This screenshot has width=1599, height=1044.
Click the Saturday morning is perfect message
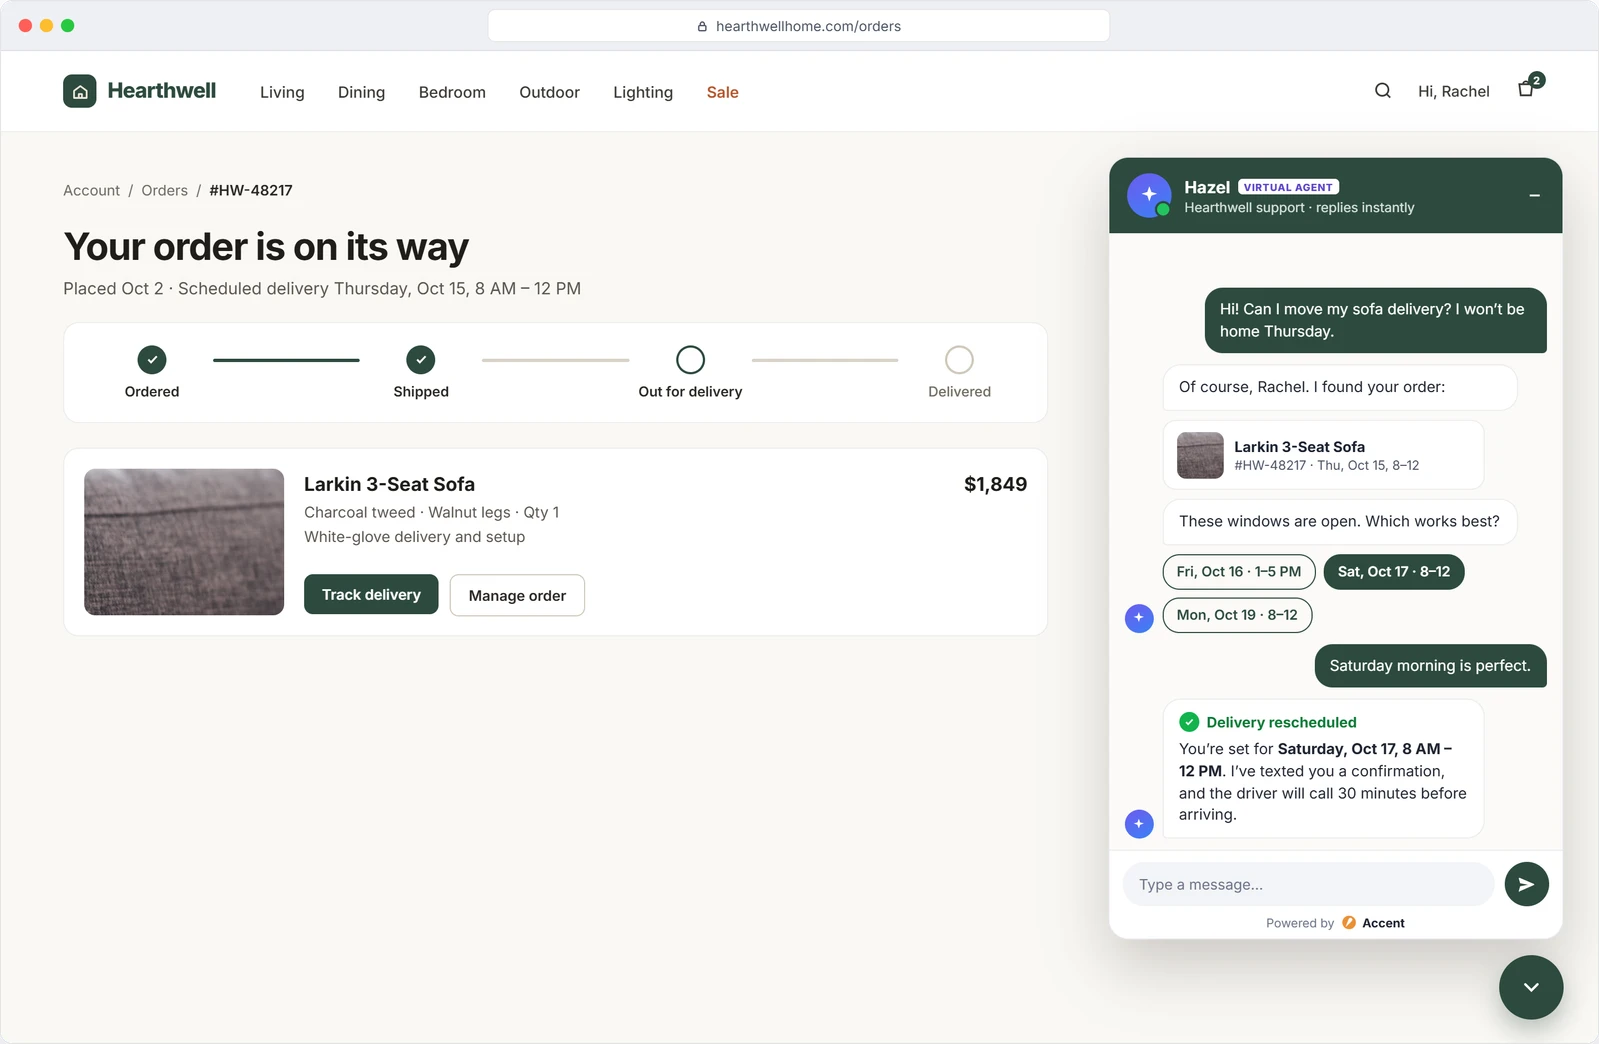click(x=1430, y=666)
